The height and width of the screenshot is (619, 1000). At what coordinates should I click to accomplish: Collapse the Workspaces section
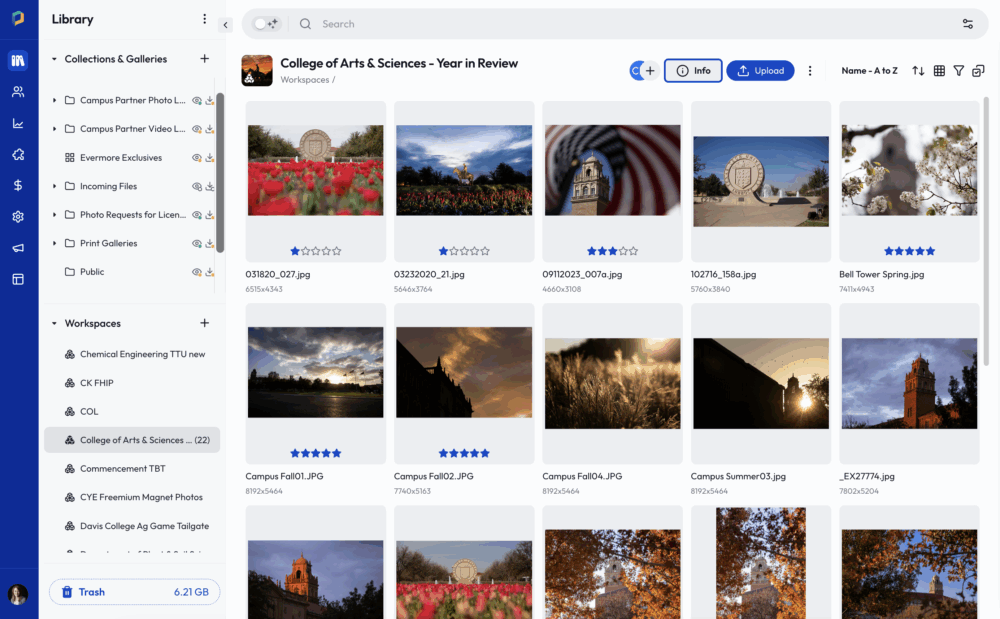[54, 324]
